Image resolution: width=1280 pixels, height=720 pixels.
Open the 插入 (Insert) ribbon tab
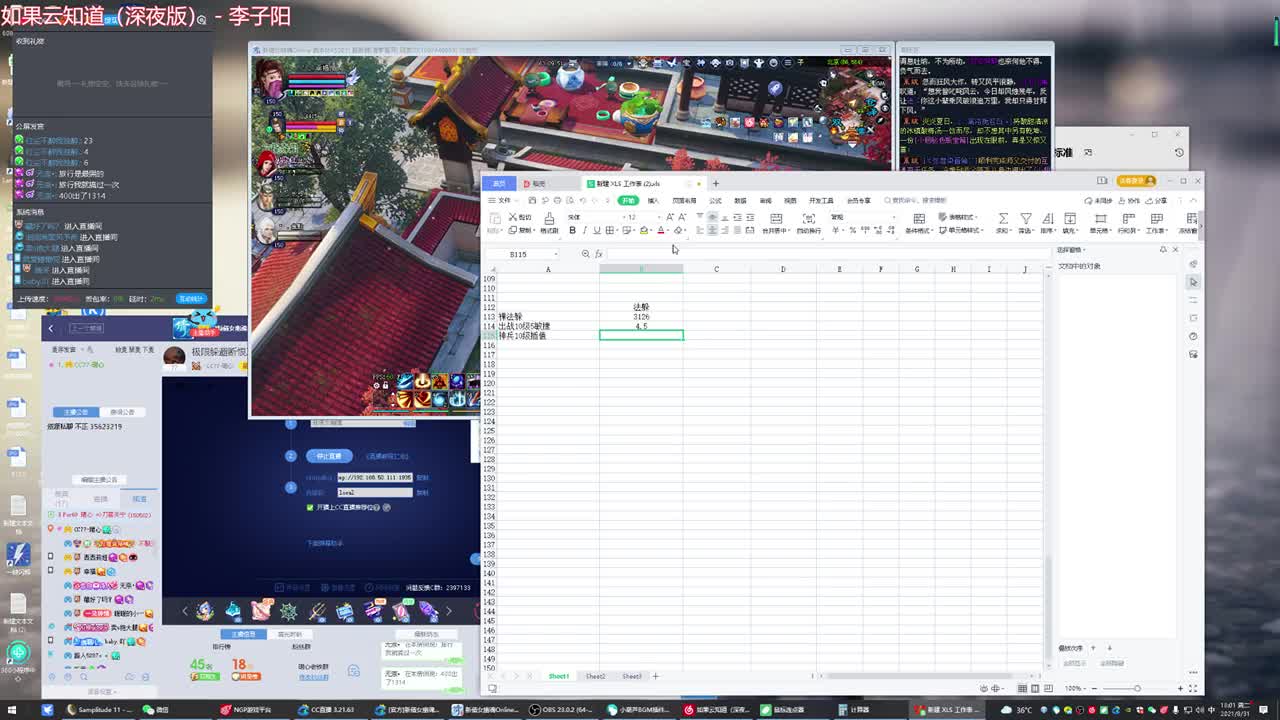click(653, 200)
